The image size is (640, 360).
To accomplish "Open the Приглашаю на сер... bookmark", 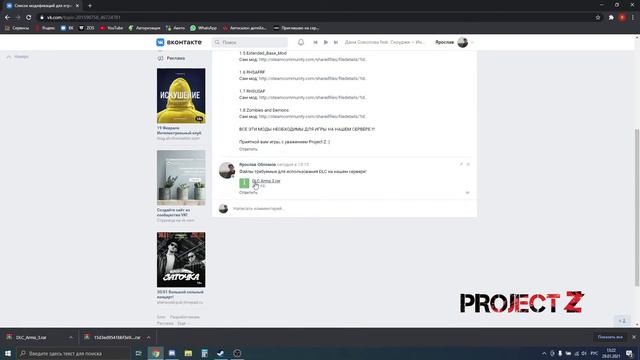I will click(x=296, y=28).
